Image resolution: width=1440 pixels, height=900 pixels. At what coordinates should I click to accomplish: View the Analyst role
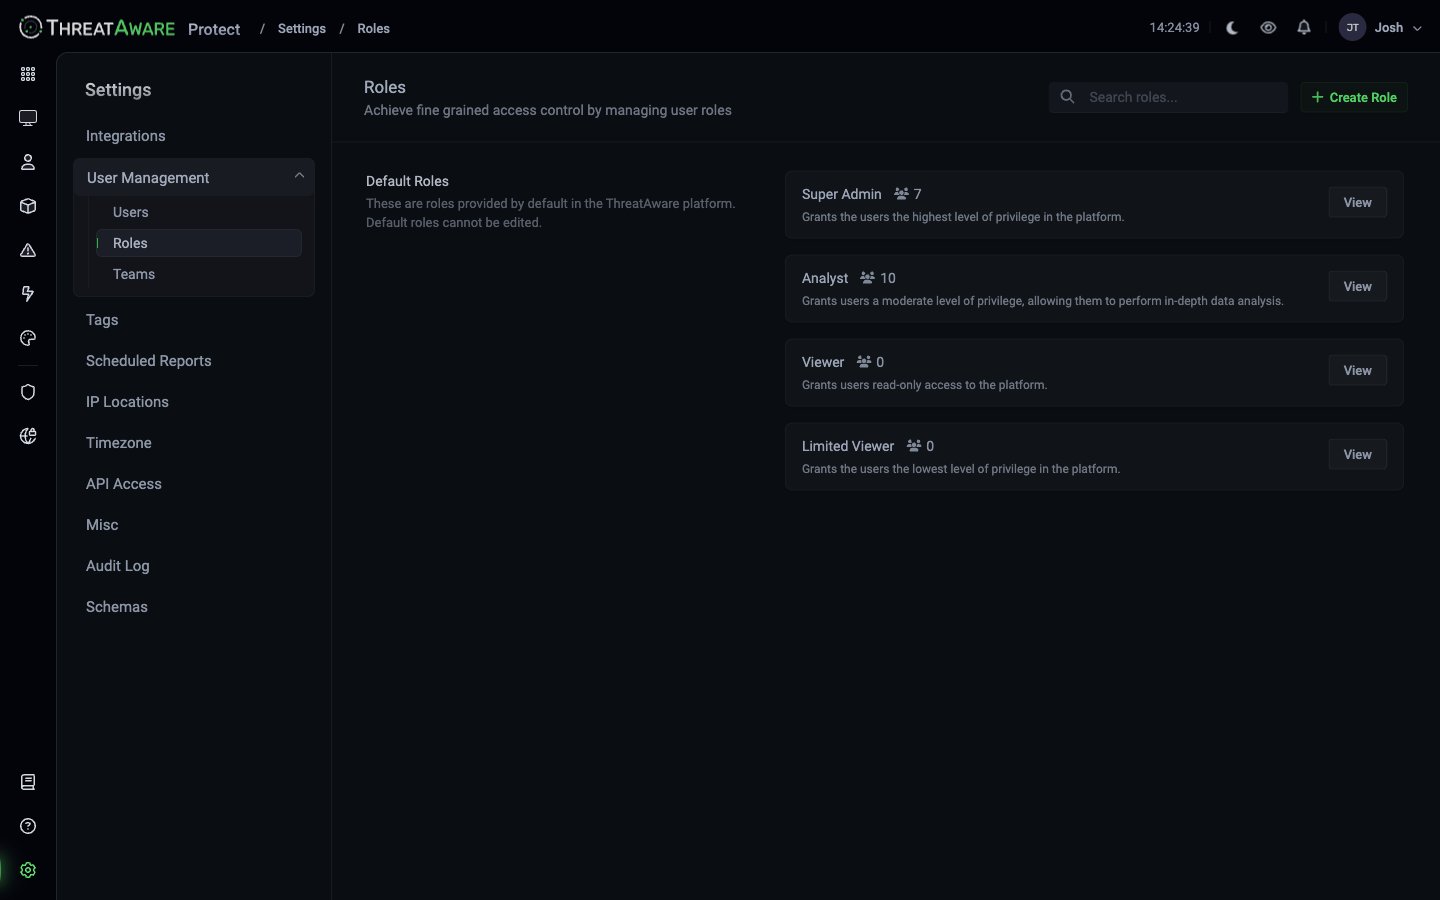pos(1357,286)
